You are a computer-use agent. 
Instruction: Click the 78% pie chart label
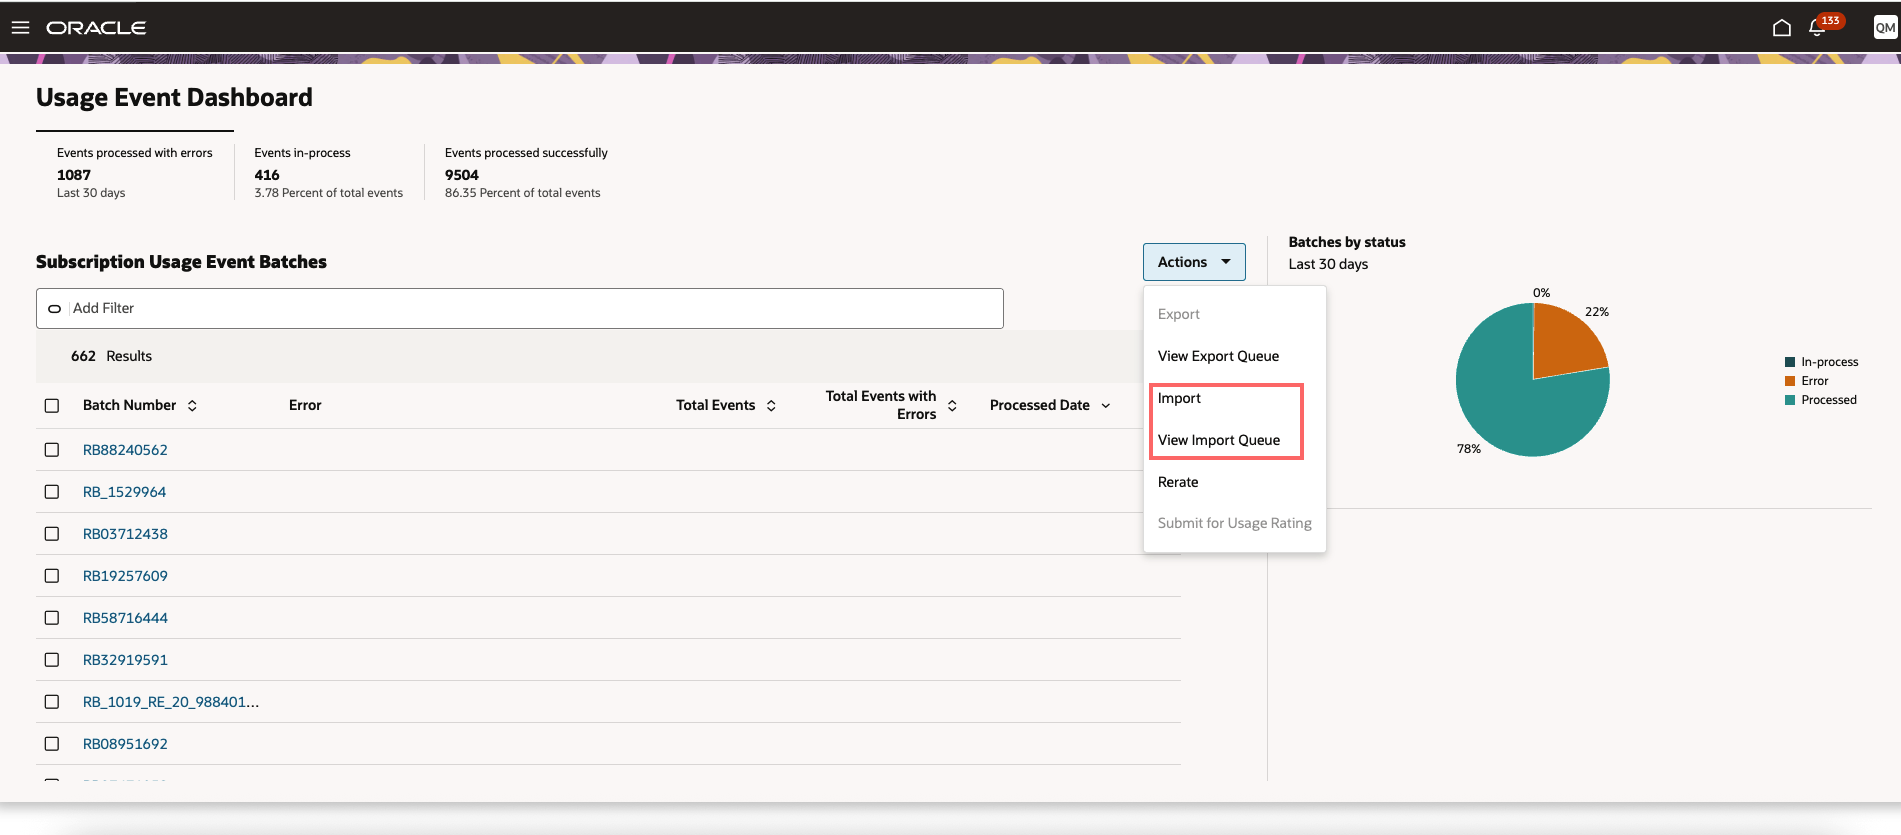(x=1469, y=449)
